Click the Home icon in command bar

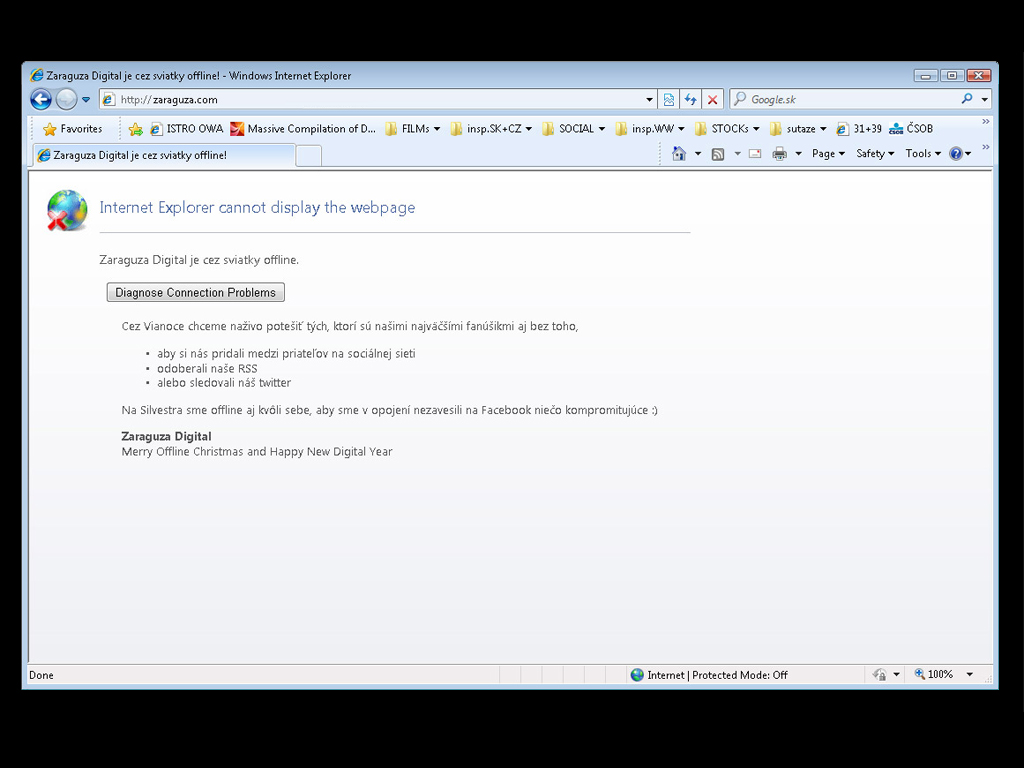pyautogui.click(x=679, y=153)
